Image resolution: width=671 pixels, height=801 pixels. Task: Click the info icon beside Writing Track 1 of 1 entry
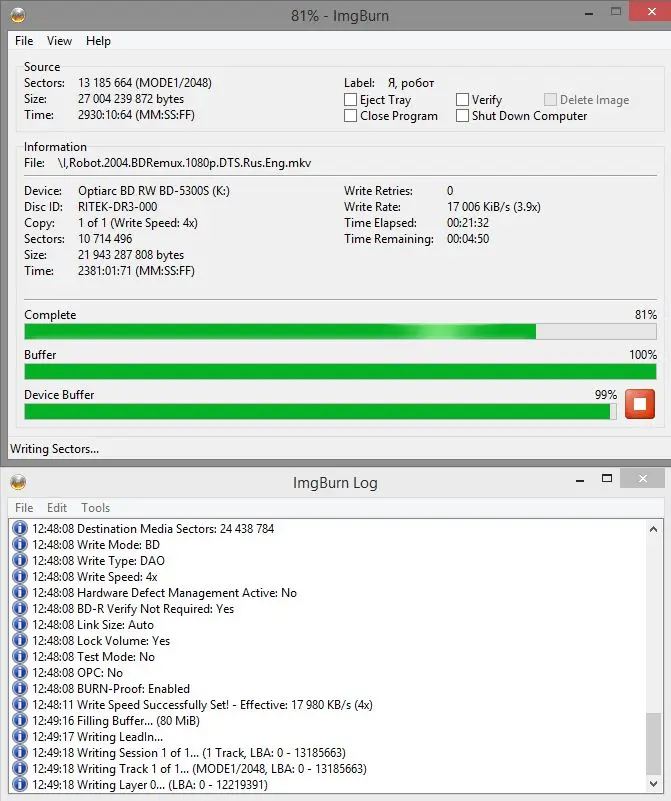point(19,768)
